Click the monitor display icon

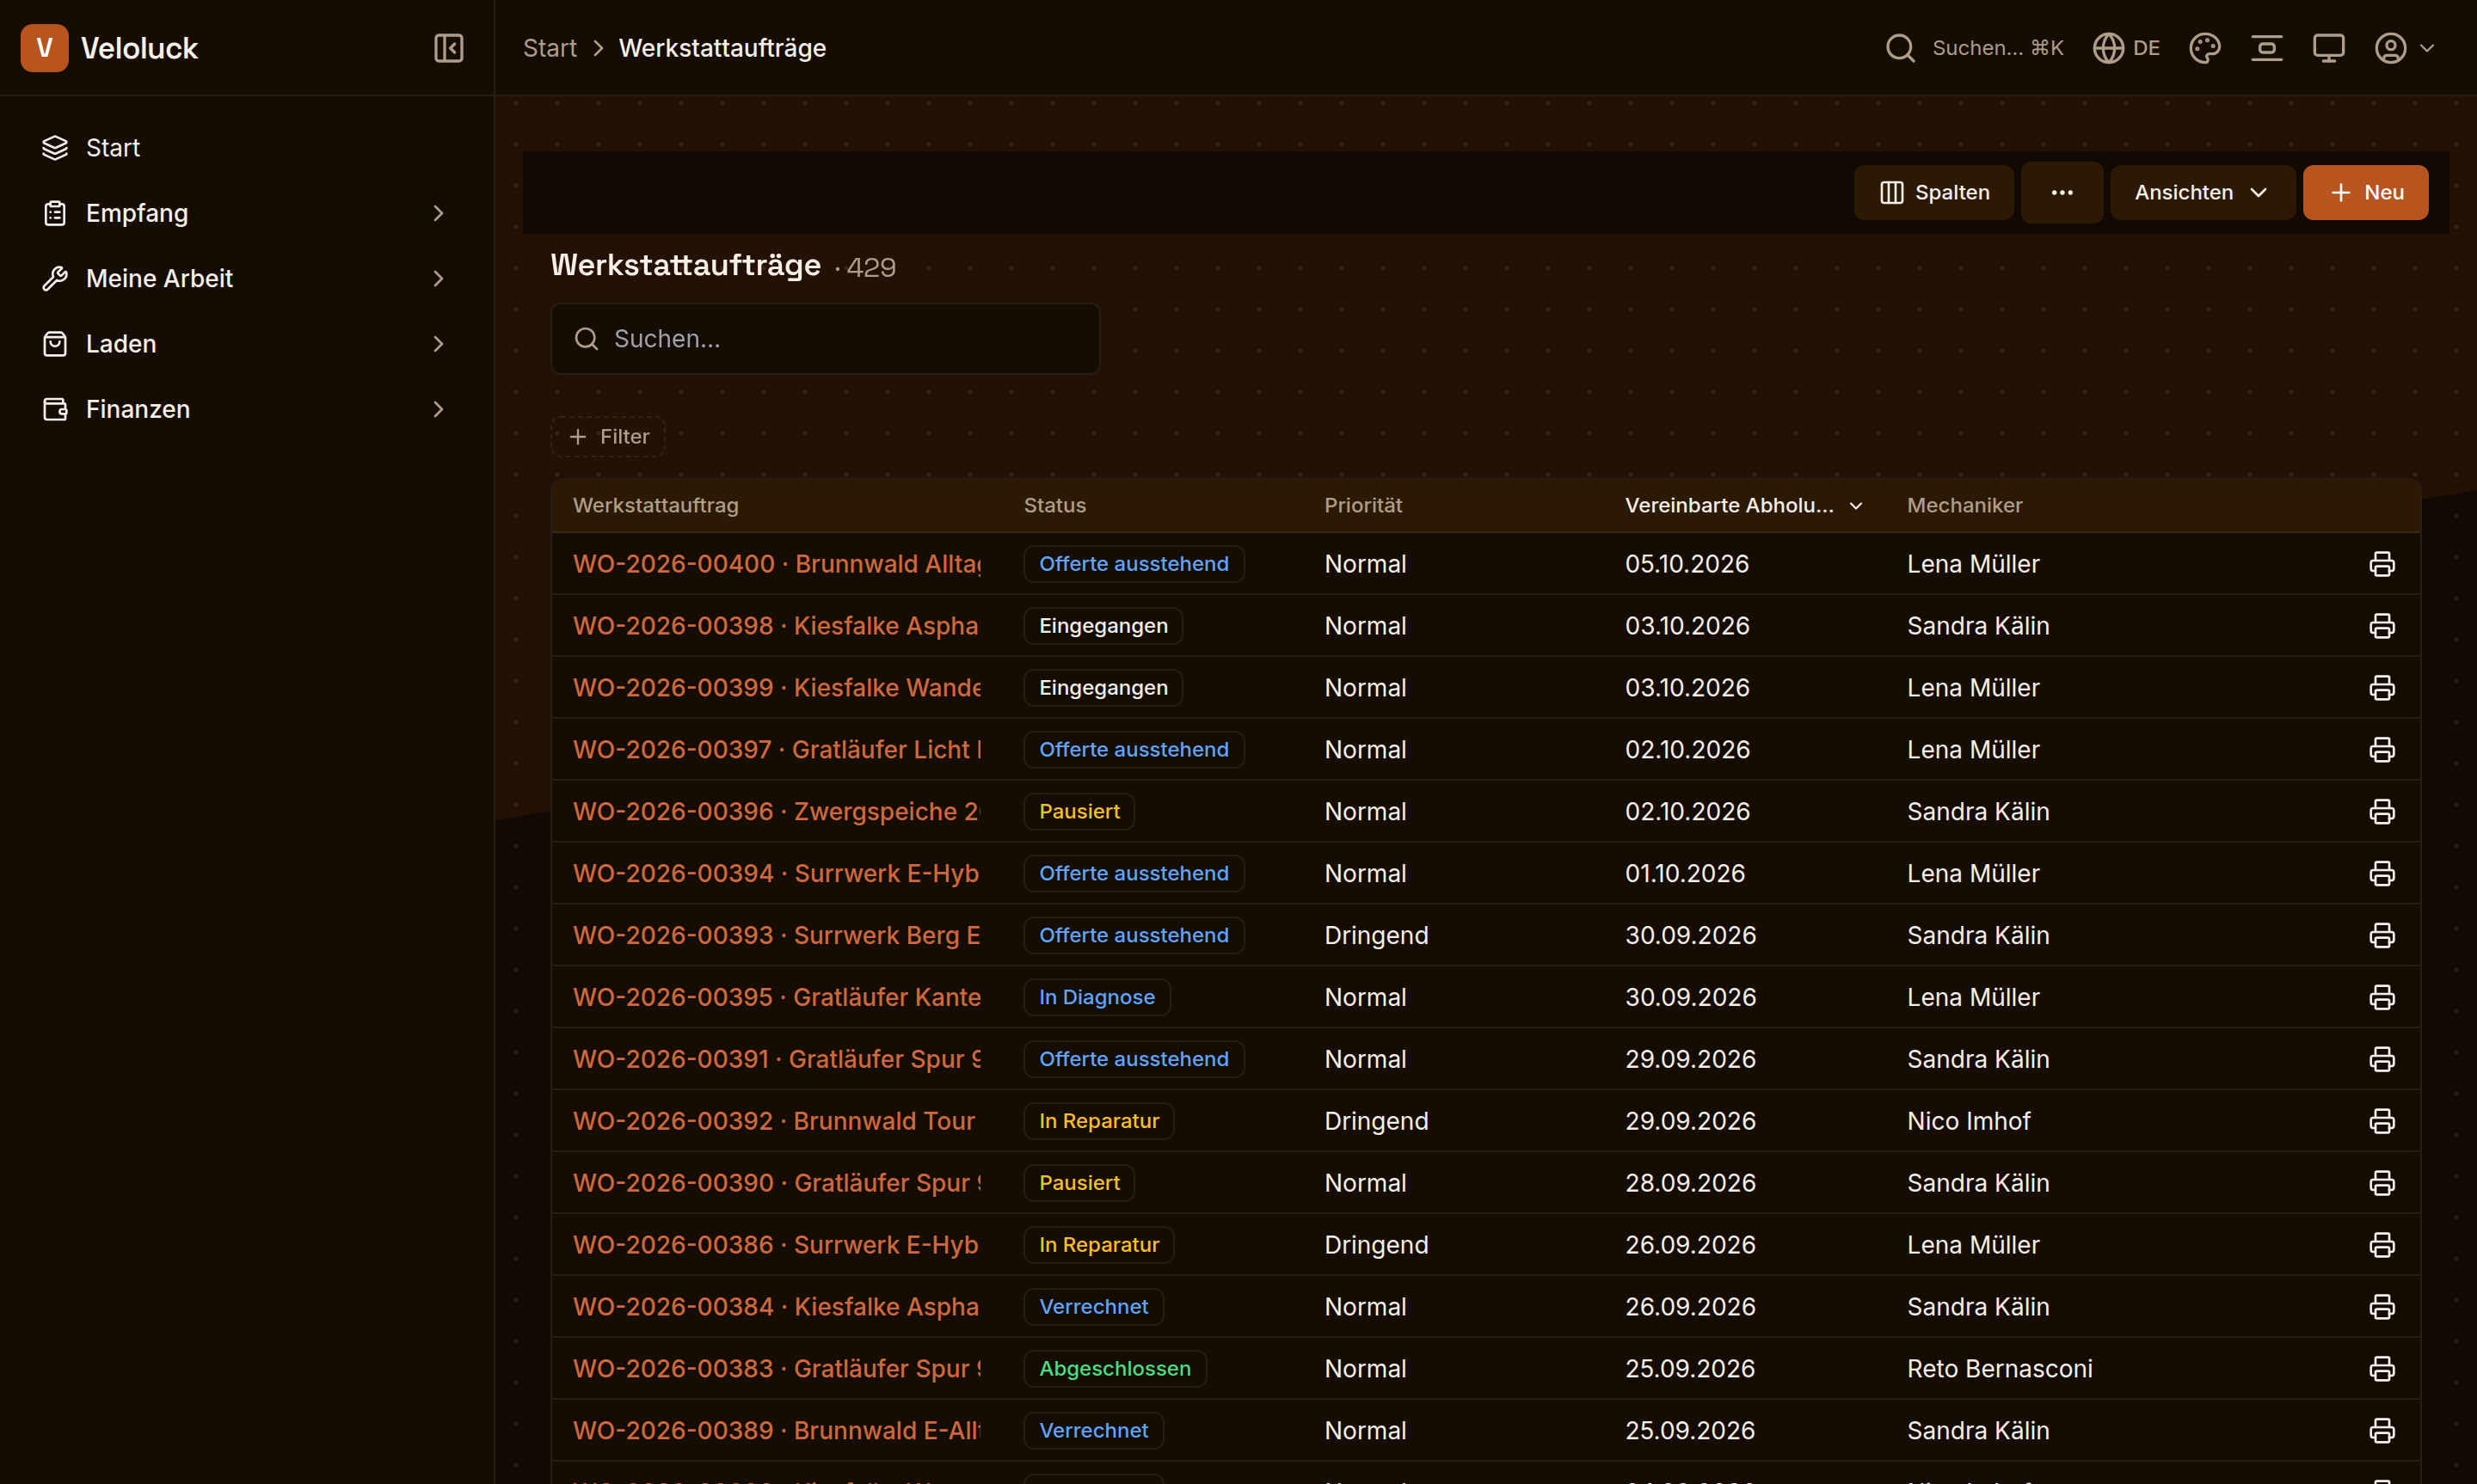click(2328, 48)
